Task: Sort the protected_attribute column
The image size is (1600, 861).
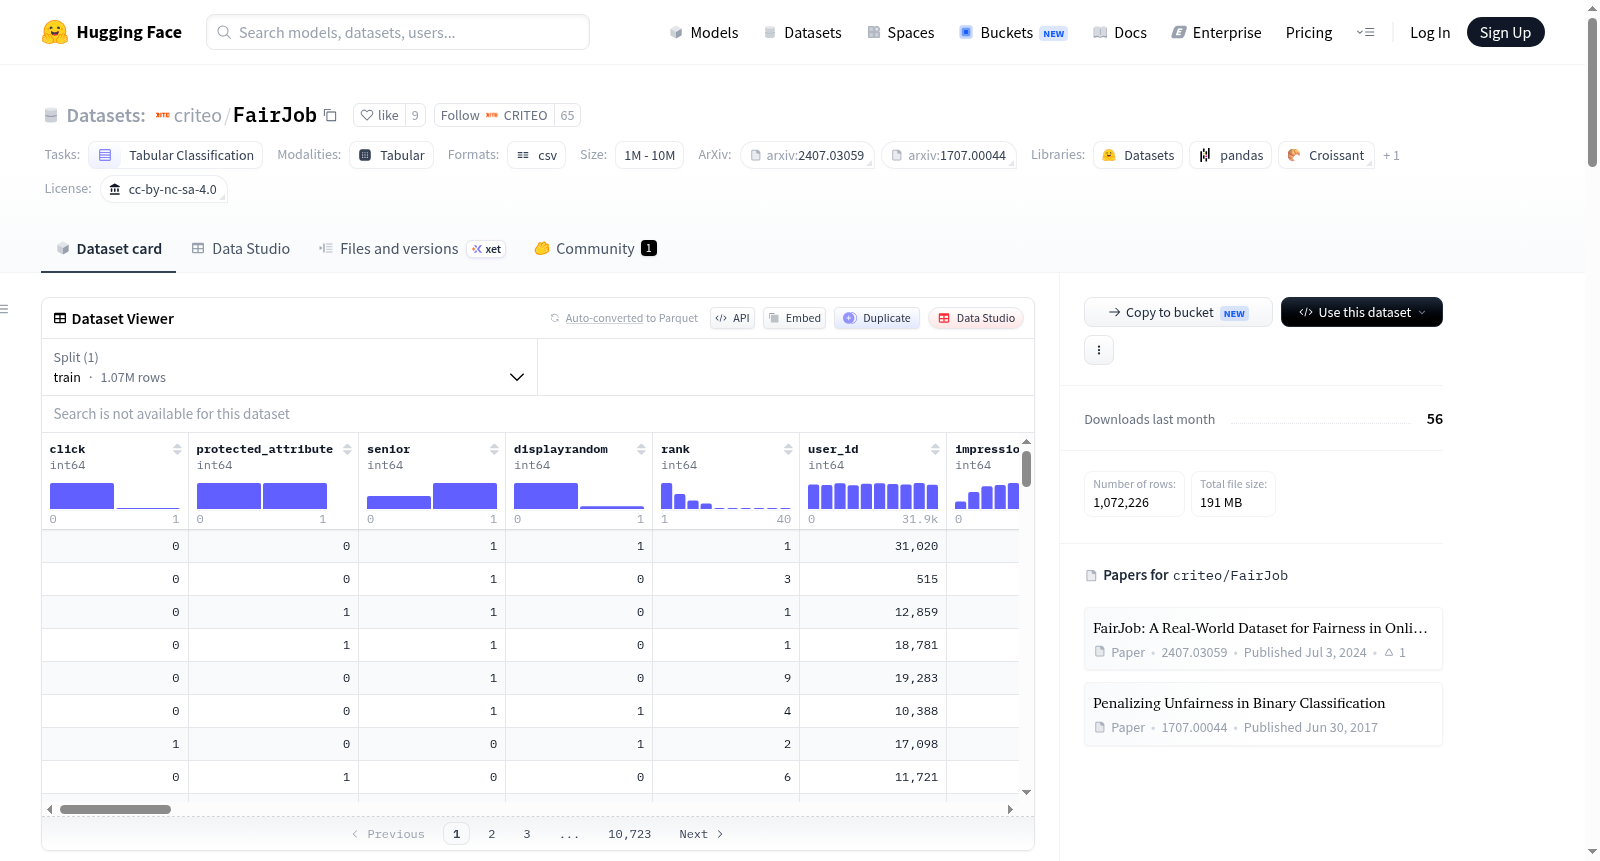Action: coord(347,449)
